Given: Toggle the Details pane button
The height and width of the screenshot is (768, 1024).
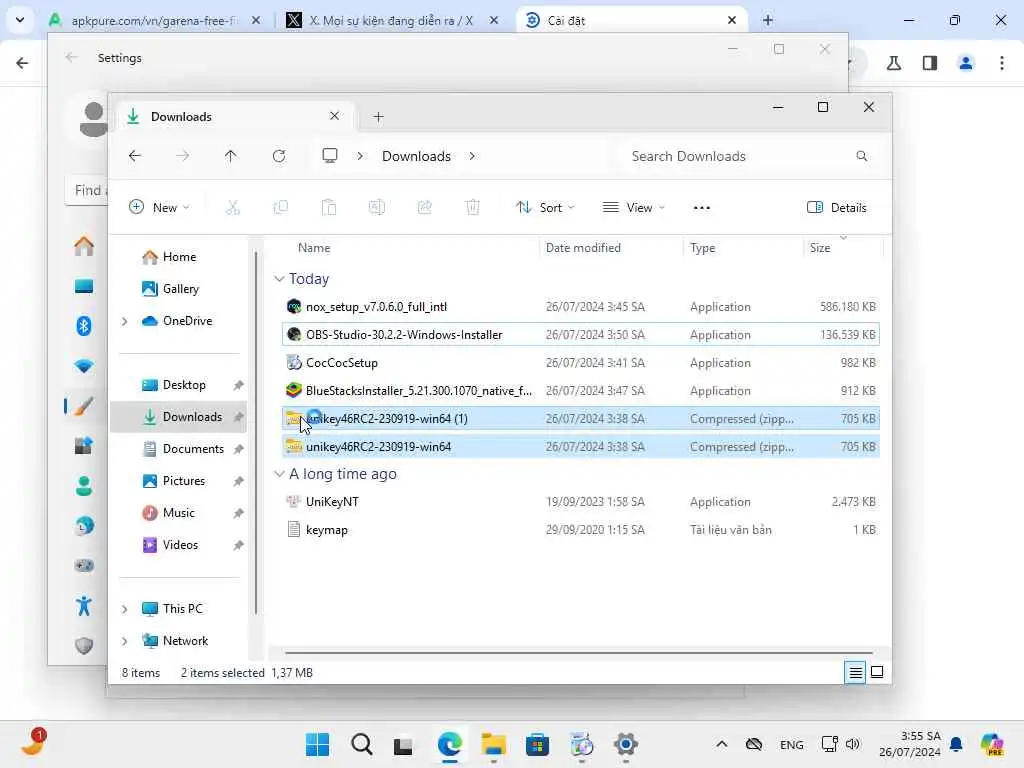Looking at the screenshot, I should (837, 208).
